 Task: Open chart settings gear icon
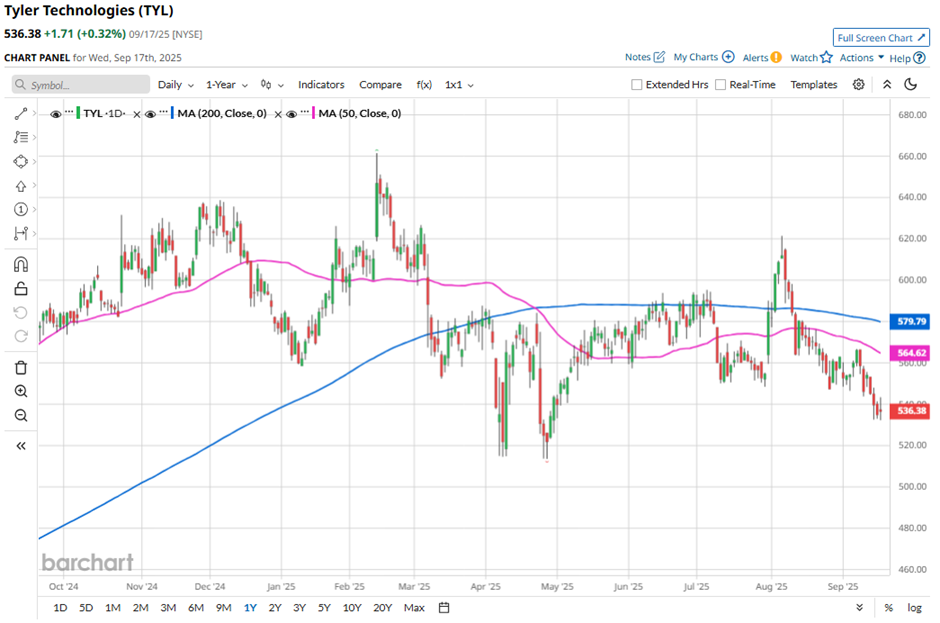point(858,85)
